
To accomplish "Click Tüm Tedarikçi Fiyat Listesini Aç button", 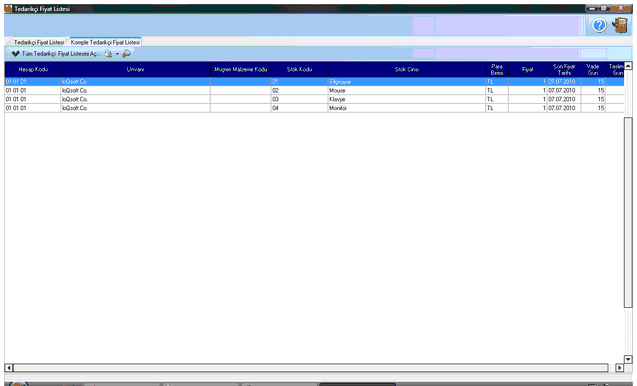I will [x=56, y=54].
